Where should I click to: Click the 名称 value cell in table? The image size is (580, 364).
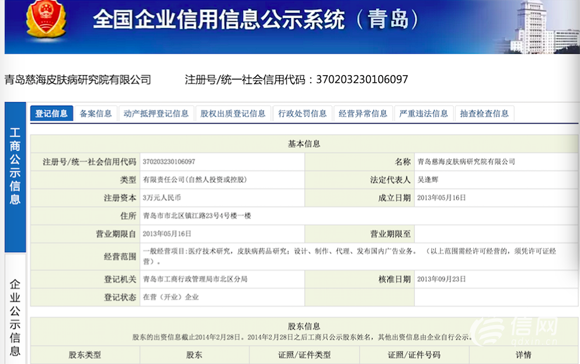(496, 162)
